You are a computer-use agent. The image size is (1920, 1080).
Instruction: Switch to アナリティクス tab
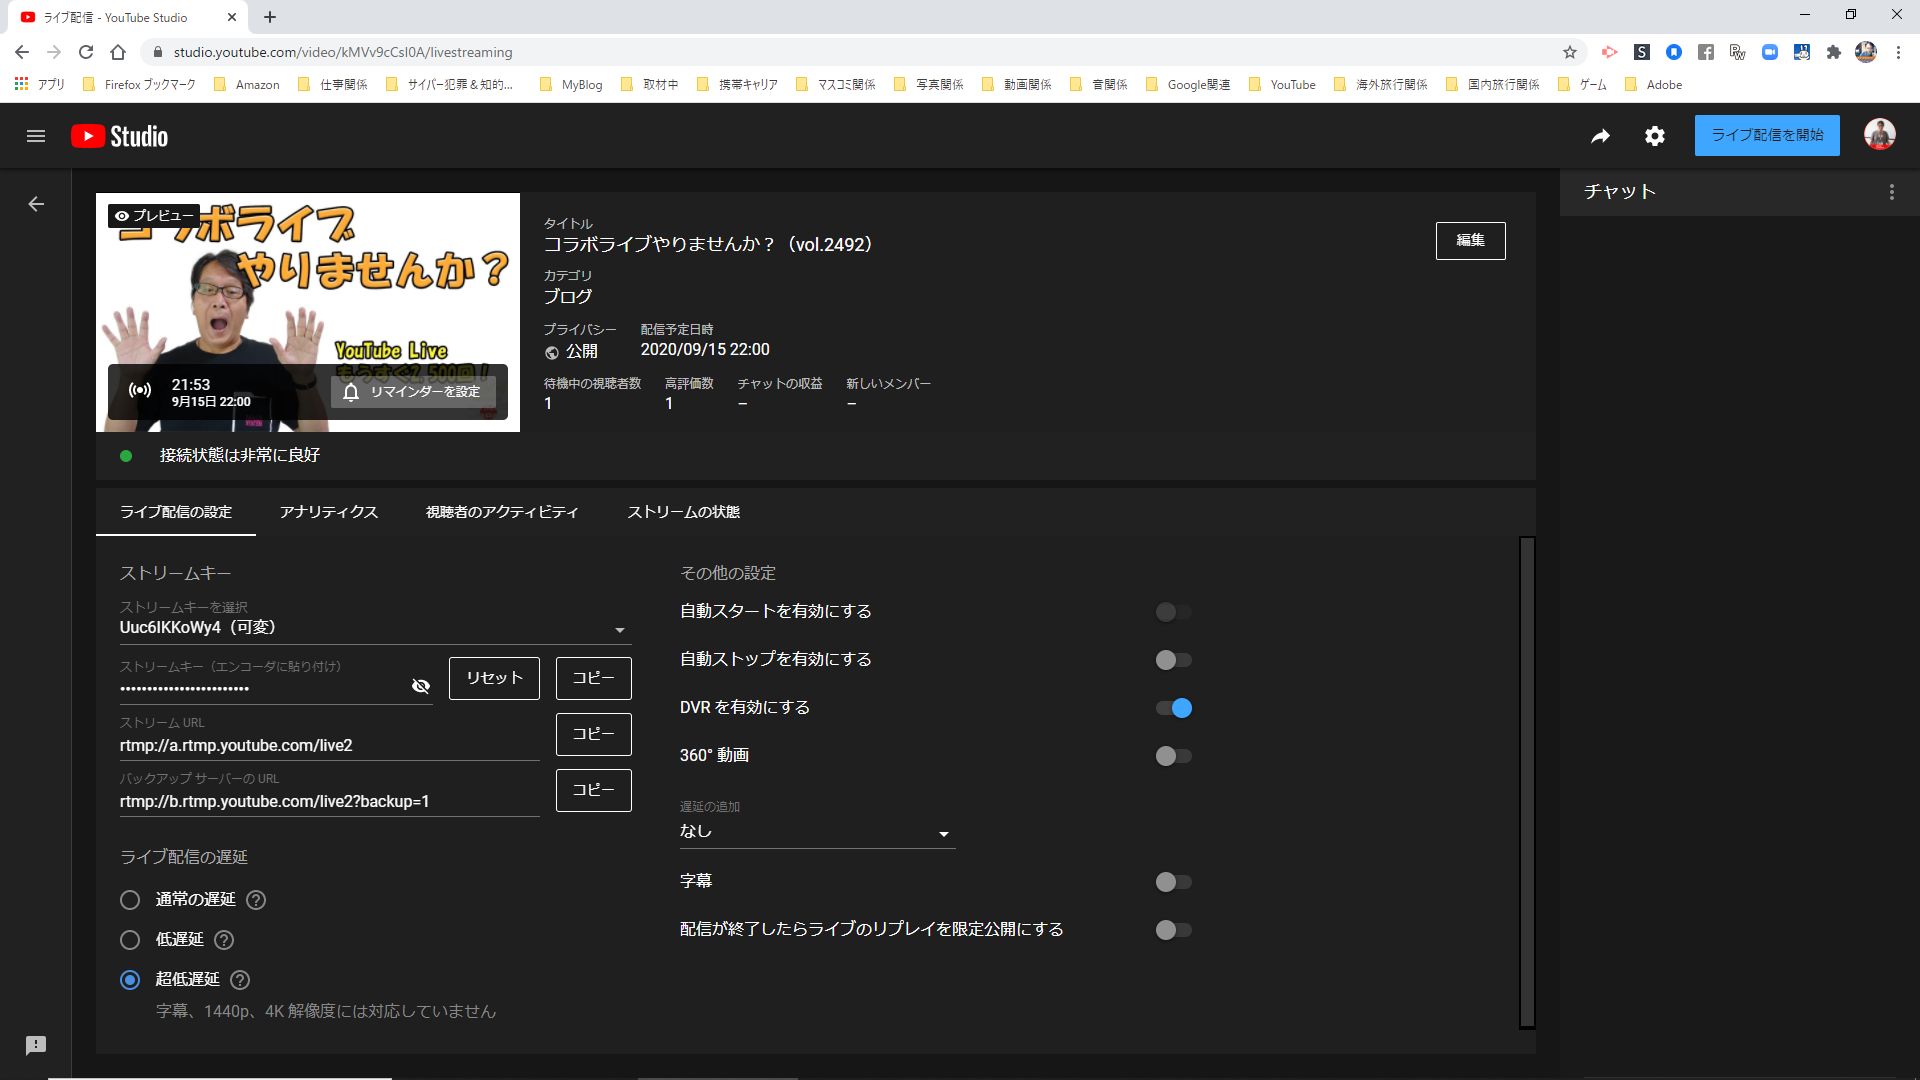327,512
